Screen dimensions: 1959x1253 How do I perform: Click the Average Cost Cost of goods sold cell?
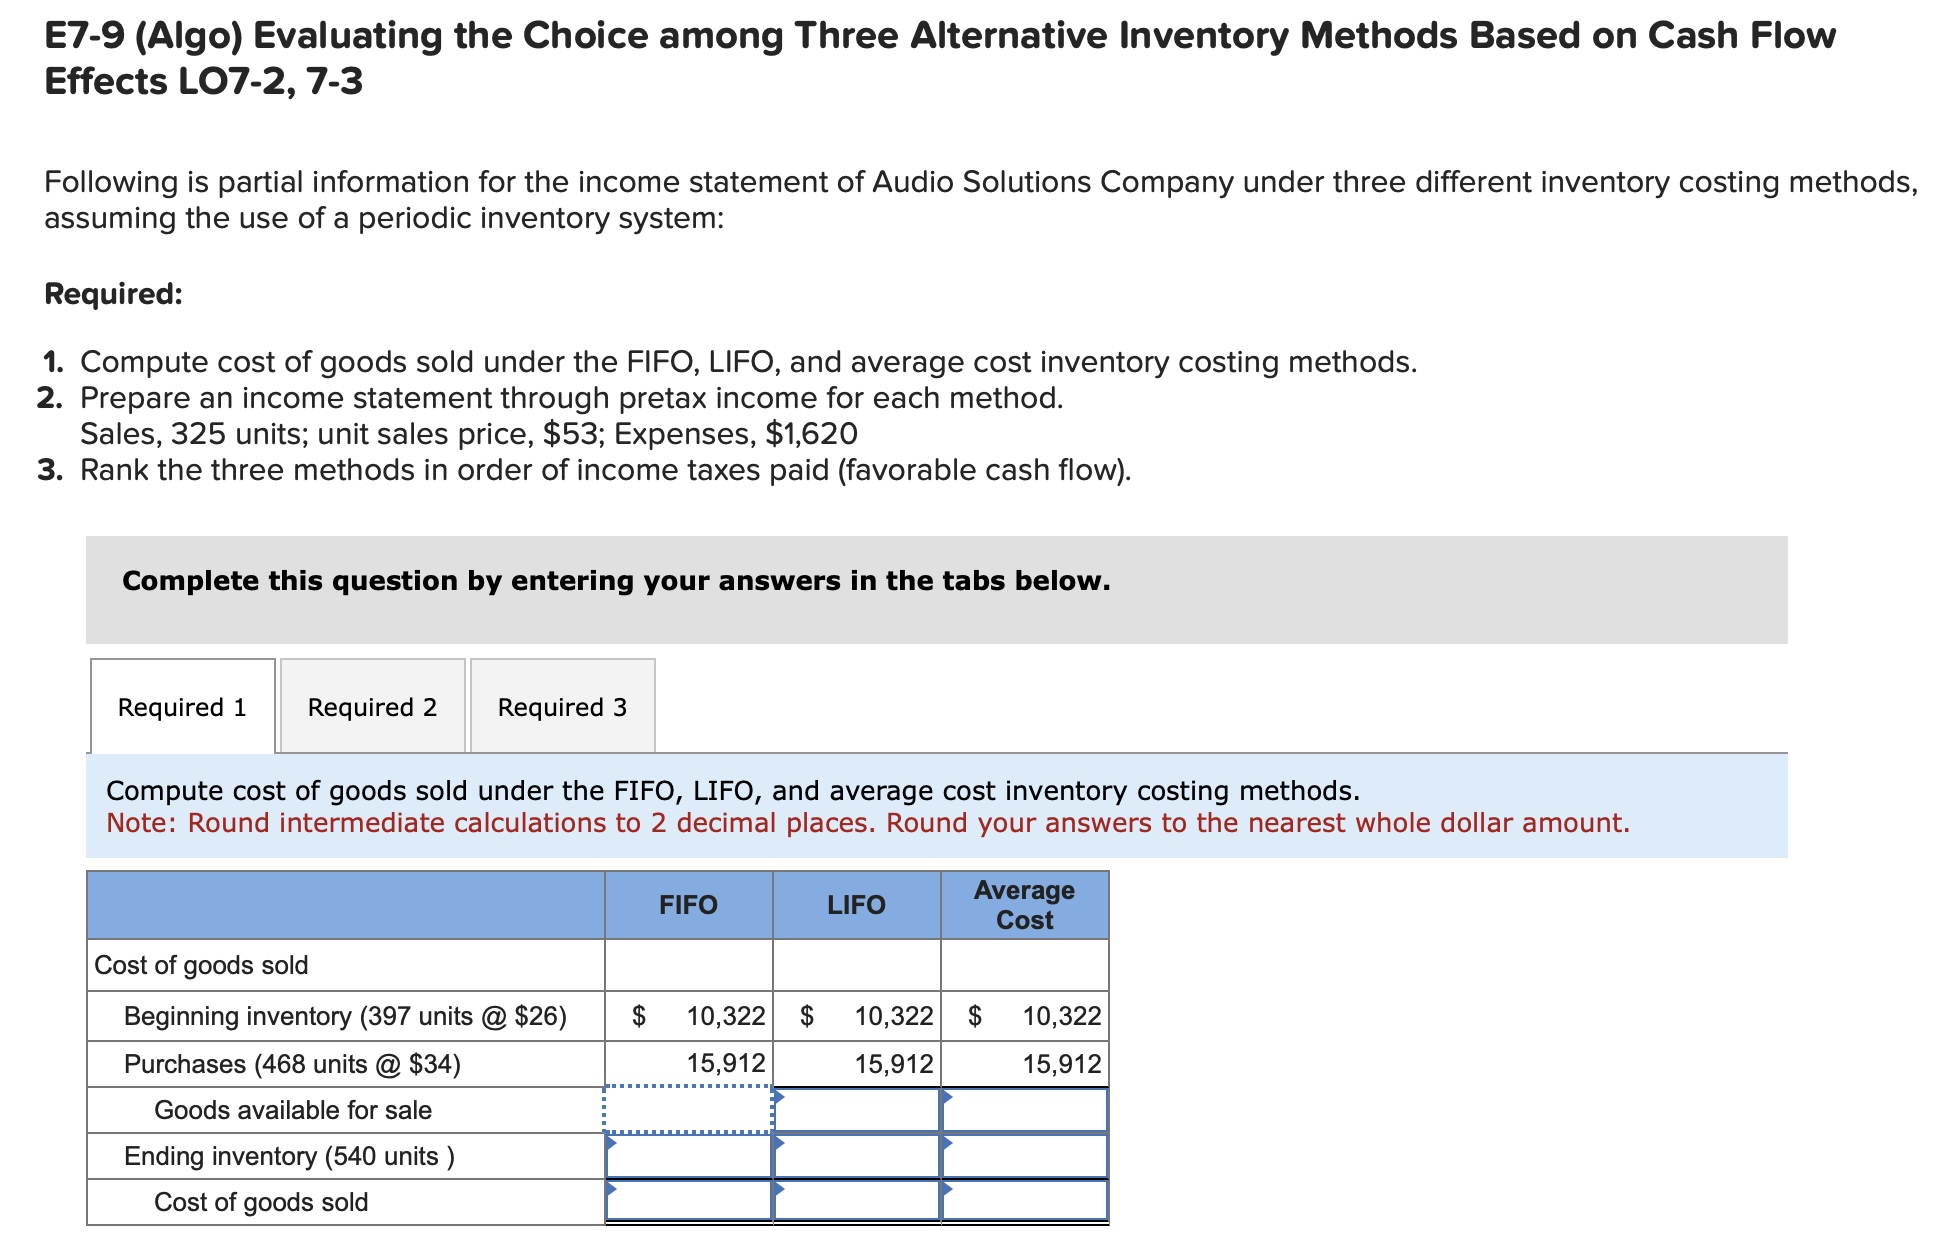tap(1023, 1203)
